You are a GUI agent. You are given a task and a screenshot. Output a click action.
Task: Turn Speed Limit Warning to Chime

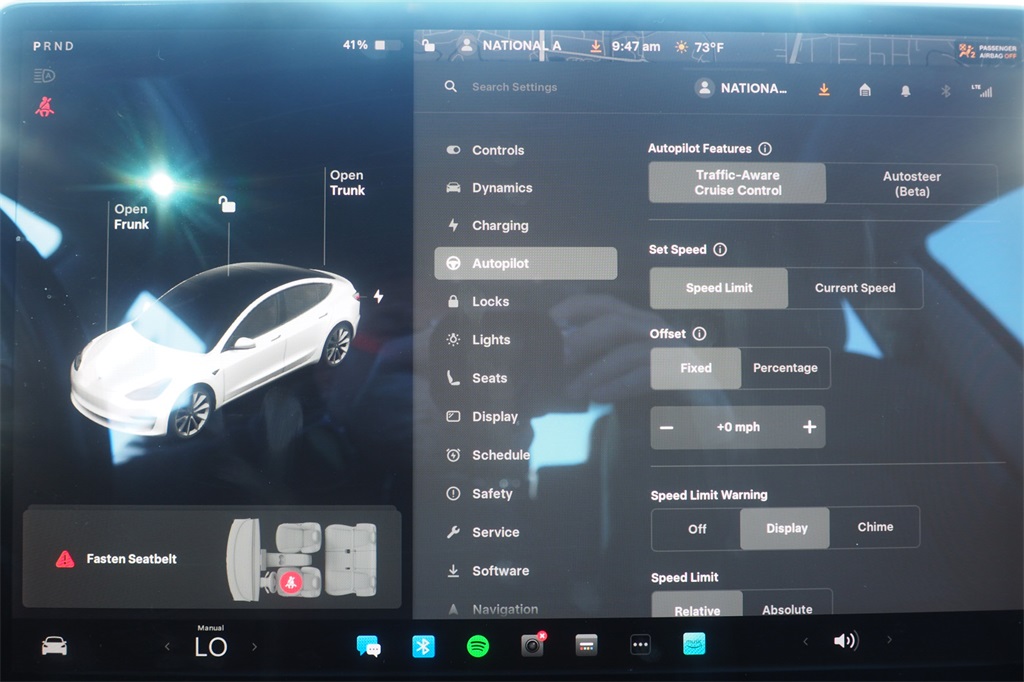tap(875, 527)
